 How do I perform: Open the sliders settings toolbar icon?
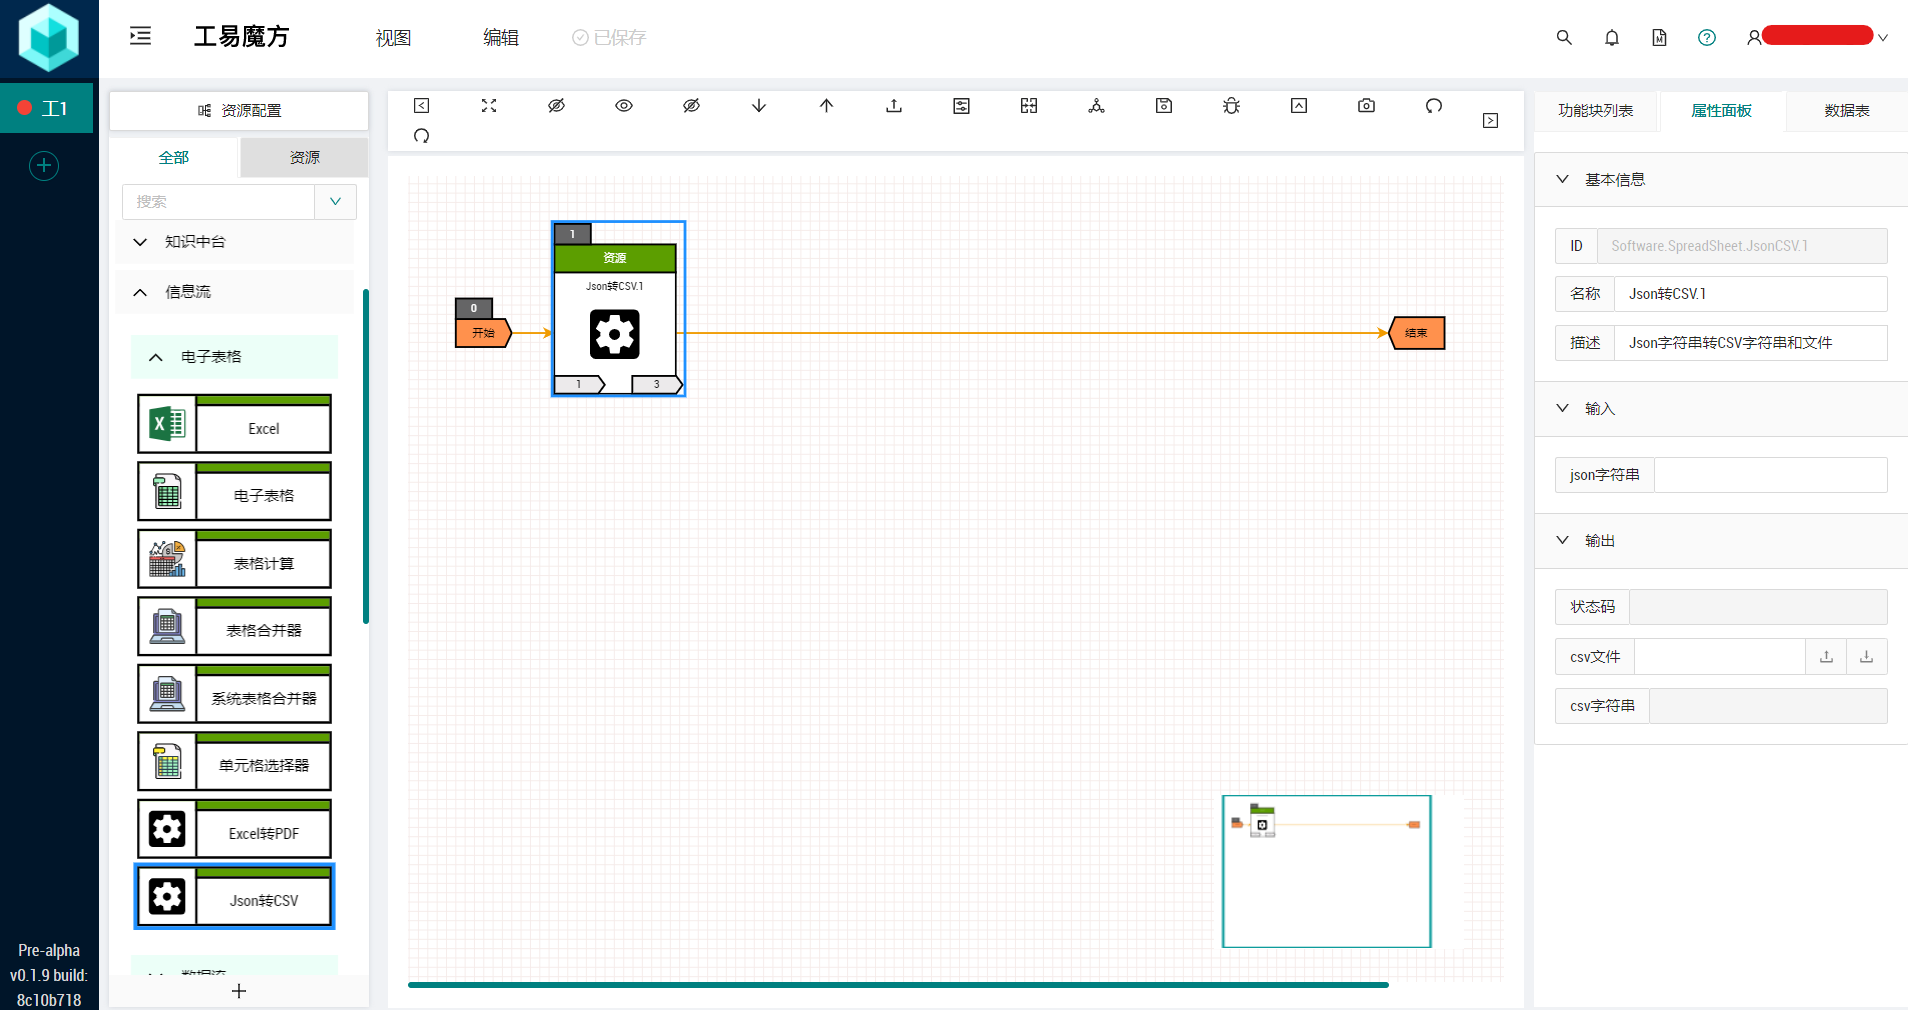click(x=962, y=106)
